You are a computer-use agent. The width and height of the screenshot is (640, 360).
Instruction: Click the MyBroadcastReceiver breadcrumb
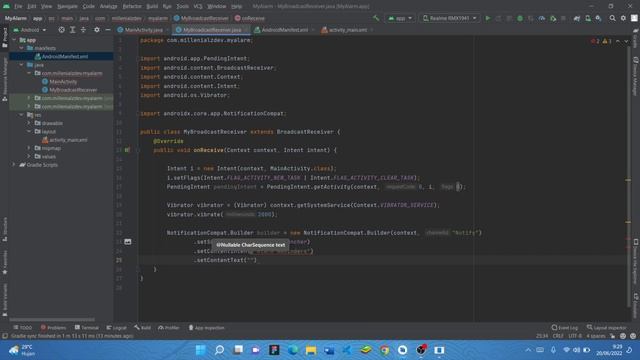[x=201, y=18]
